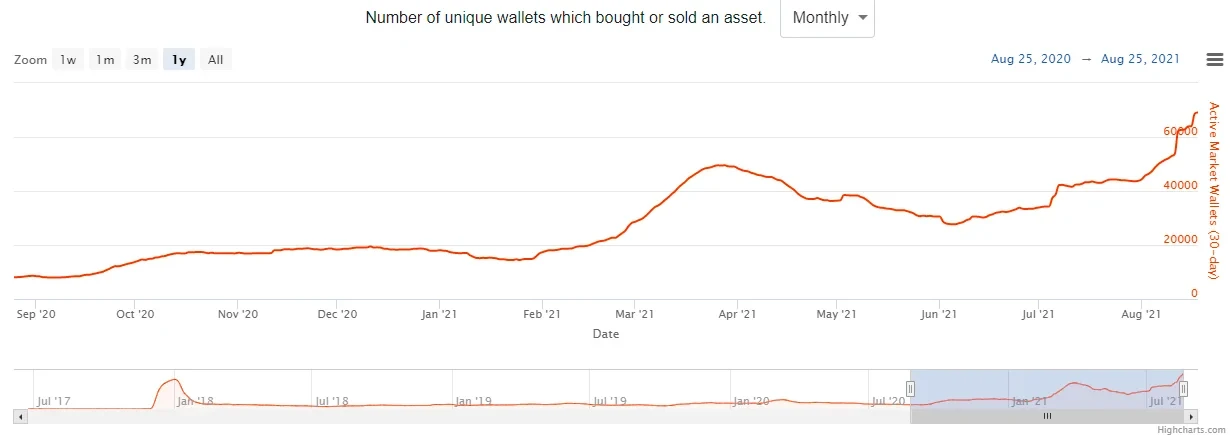Click the navigator peak near Jan '18
This screenshot has height=435, width=1230.
coord(174,380)
